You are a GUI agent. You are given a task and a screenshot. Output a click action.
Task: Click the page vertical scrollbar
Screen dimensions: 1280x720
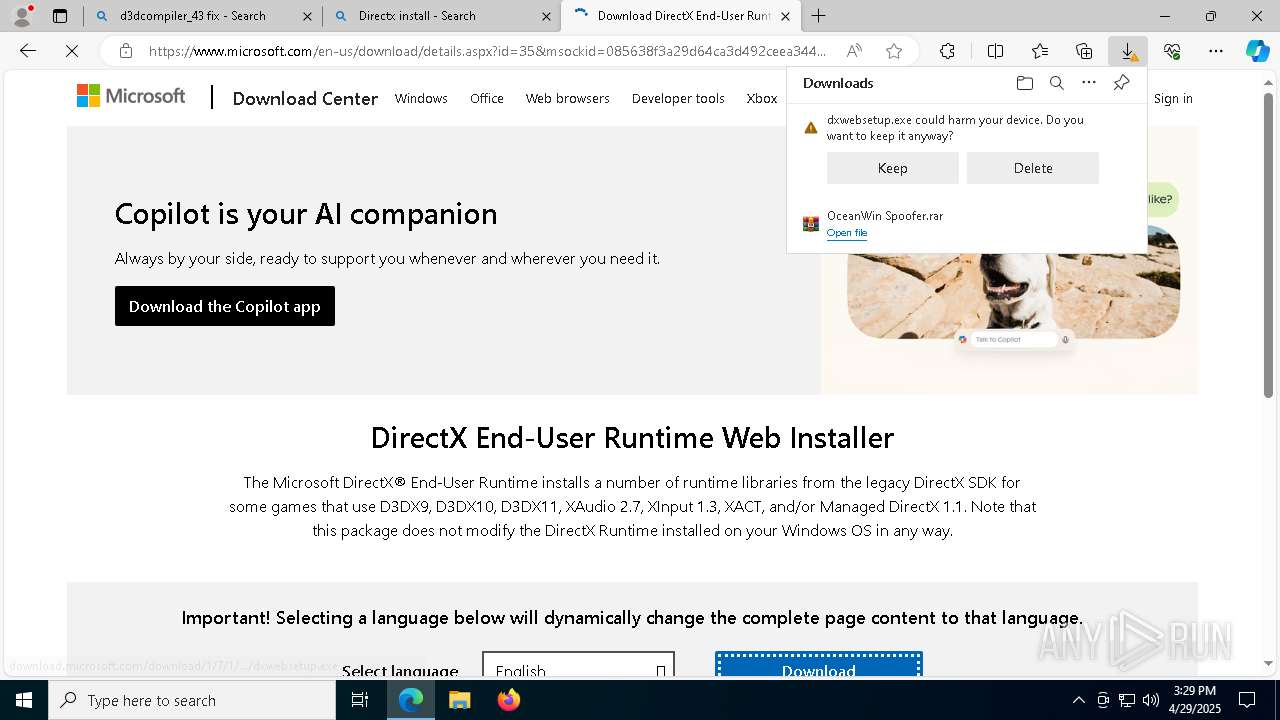pyautogui.click(x=1269, y=245)
